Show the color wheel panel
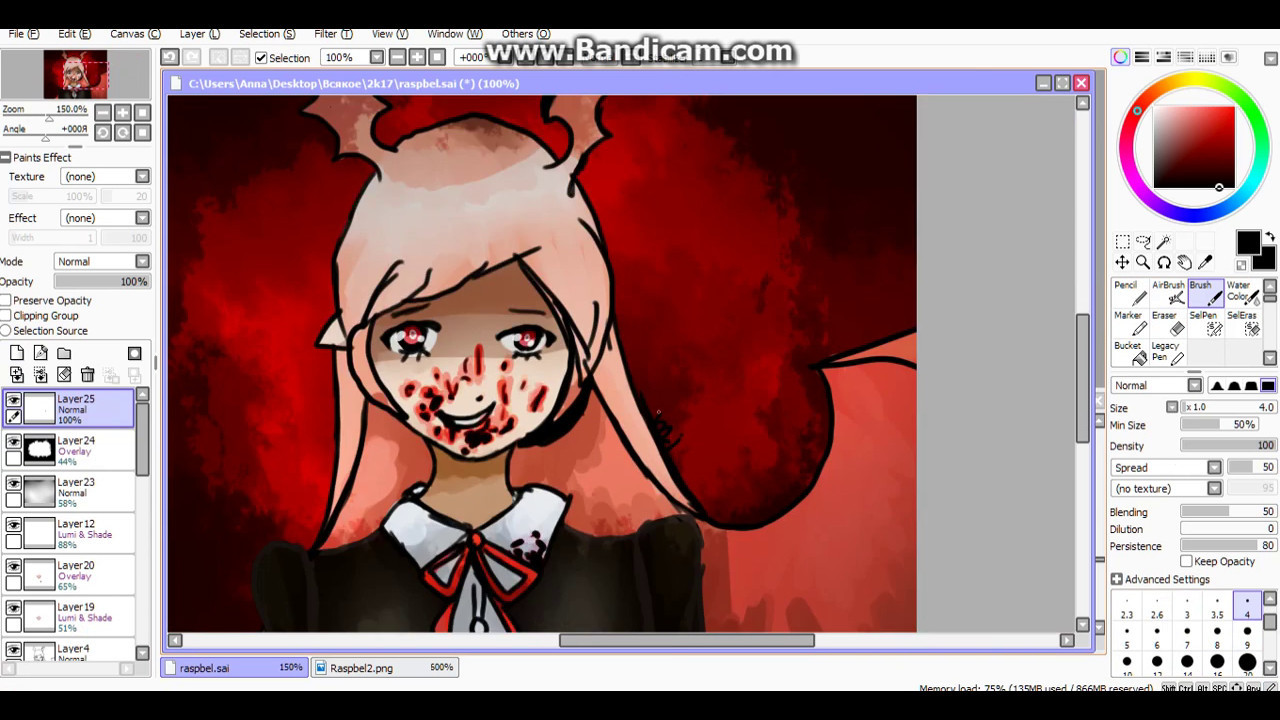Viewport: 1280px width, 720px height. coord(1120,57)
